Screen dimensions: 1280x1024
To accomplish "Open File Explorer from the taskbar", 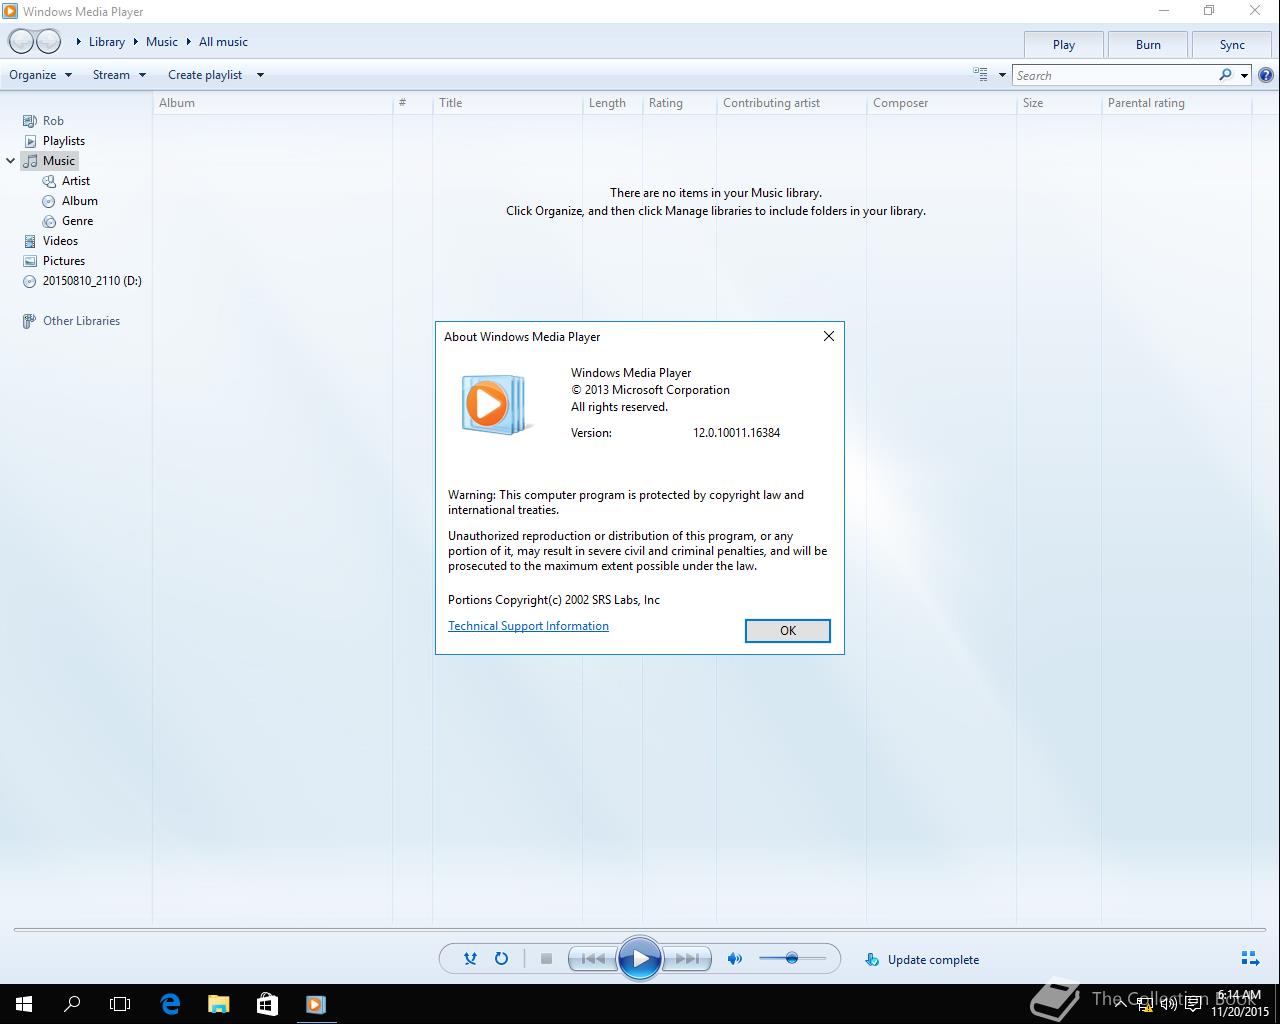I will 218,1004.
